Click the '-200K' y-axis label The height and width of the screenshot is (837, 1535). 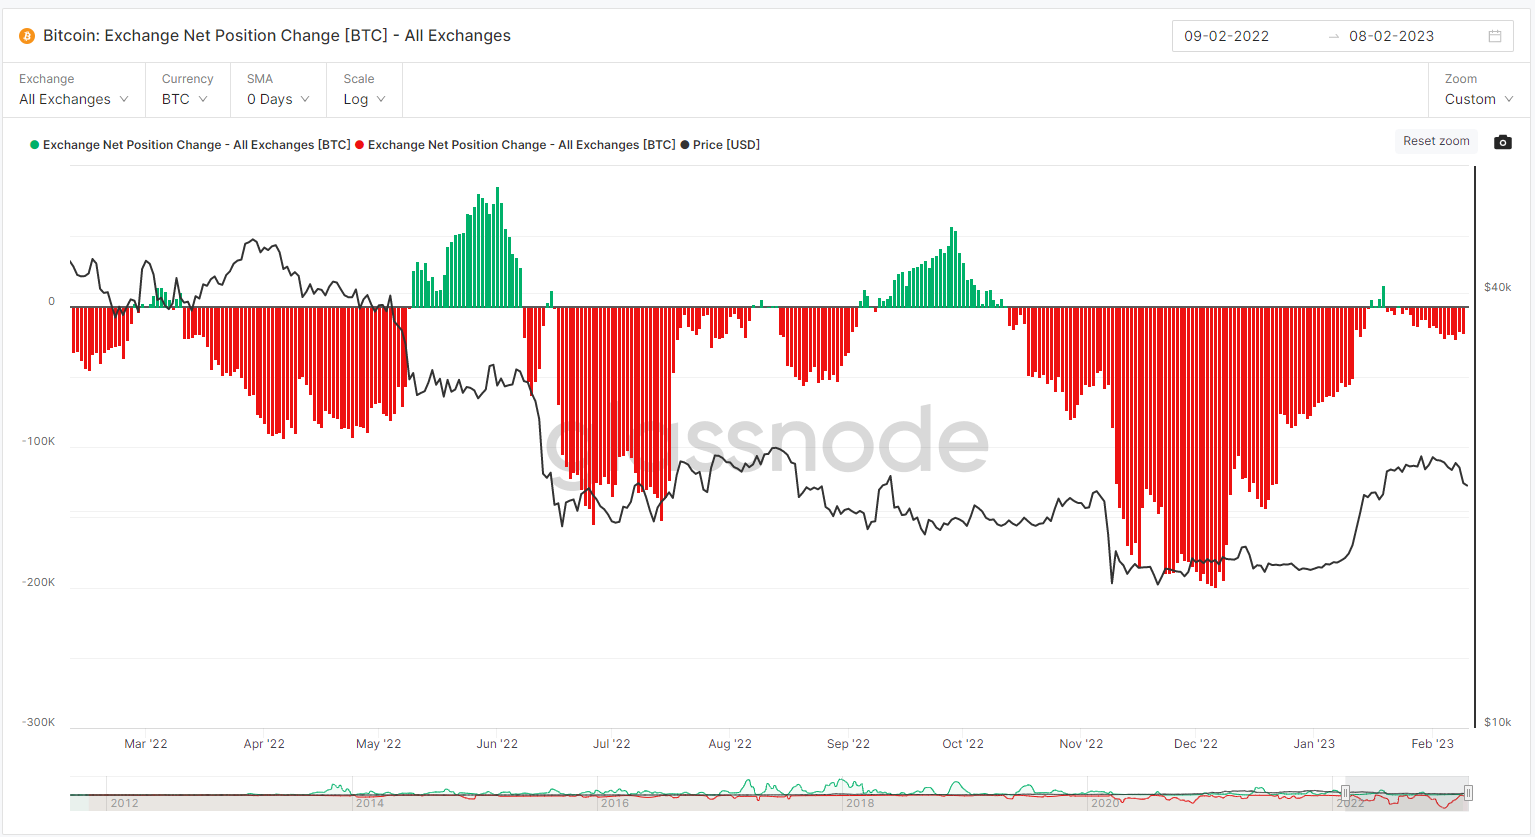(x=38, y=583)
